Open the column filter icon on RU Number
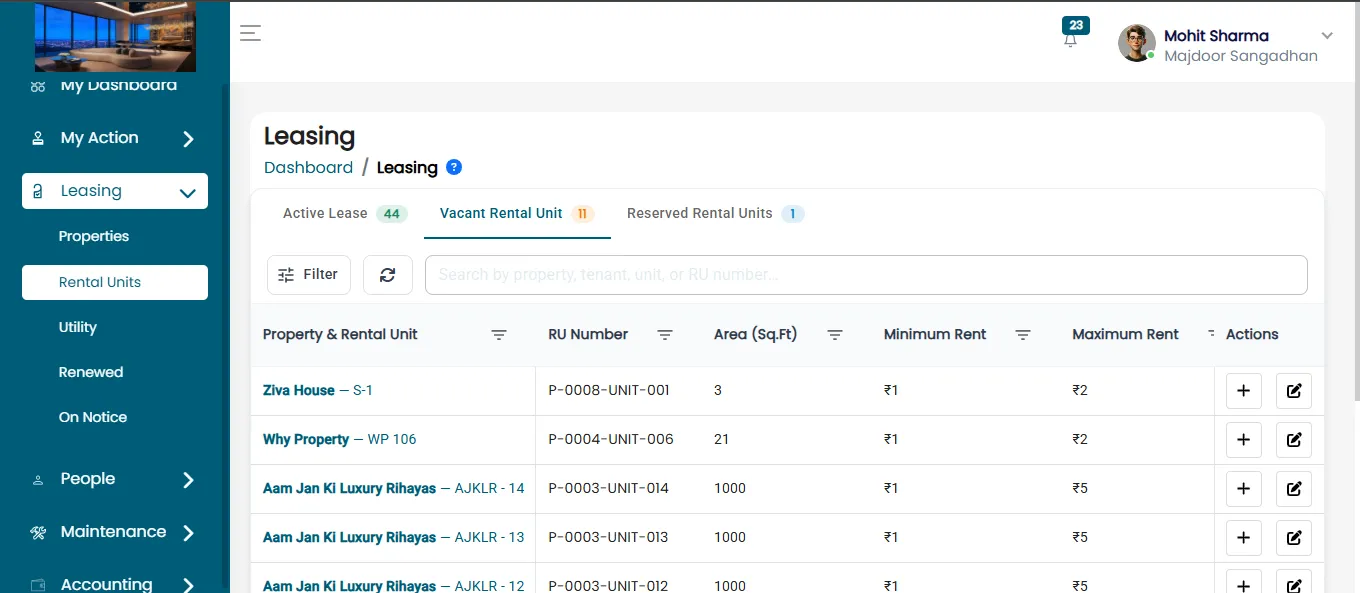 click(665, 335)
